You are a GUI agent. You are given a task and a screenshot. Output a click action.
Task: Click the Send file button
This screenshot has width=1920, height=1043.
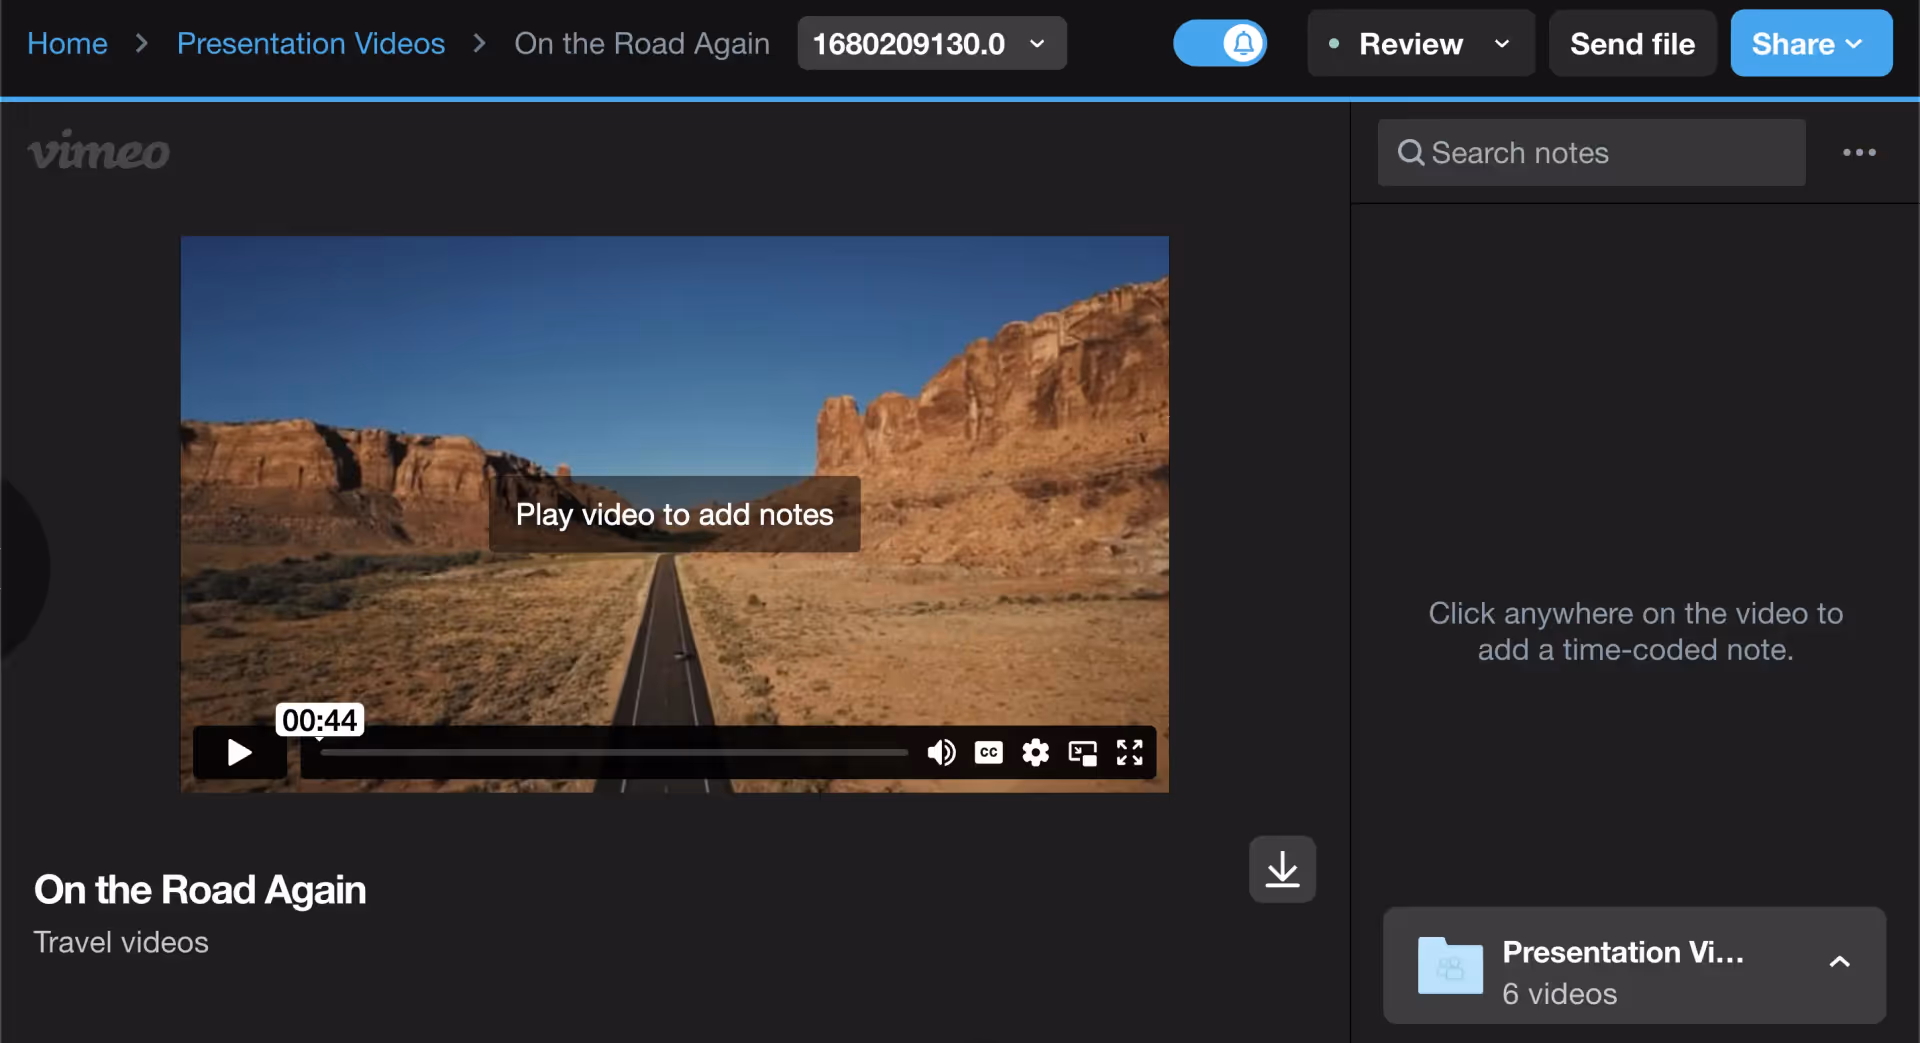coord(1631,43)
